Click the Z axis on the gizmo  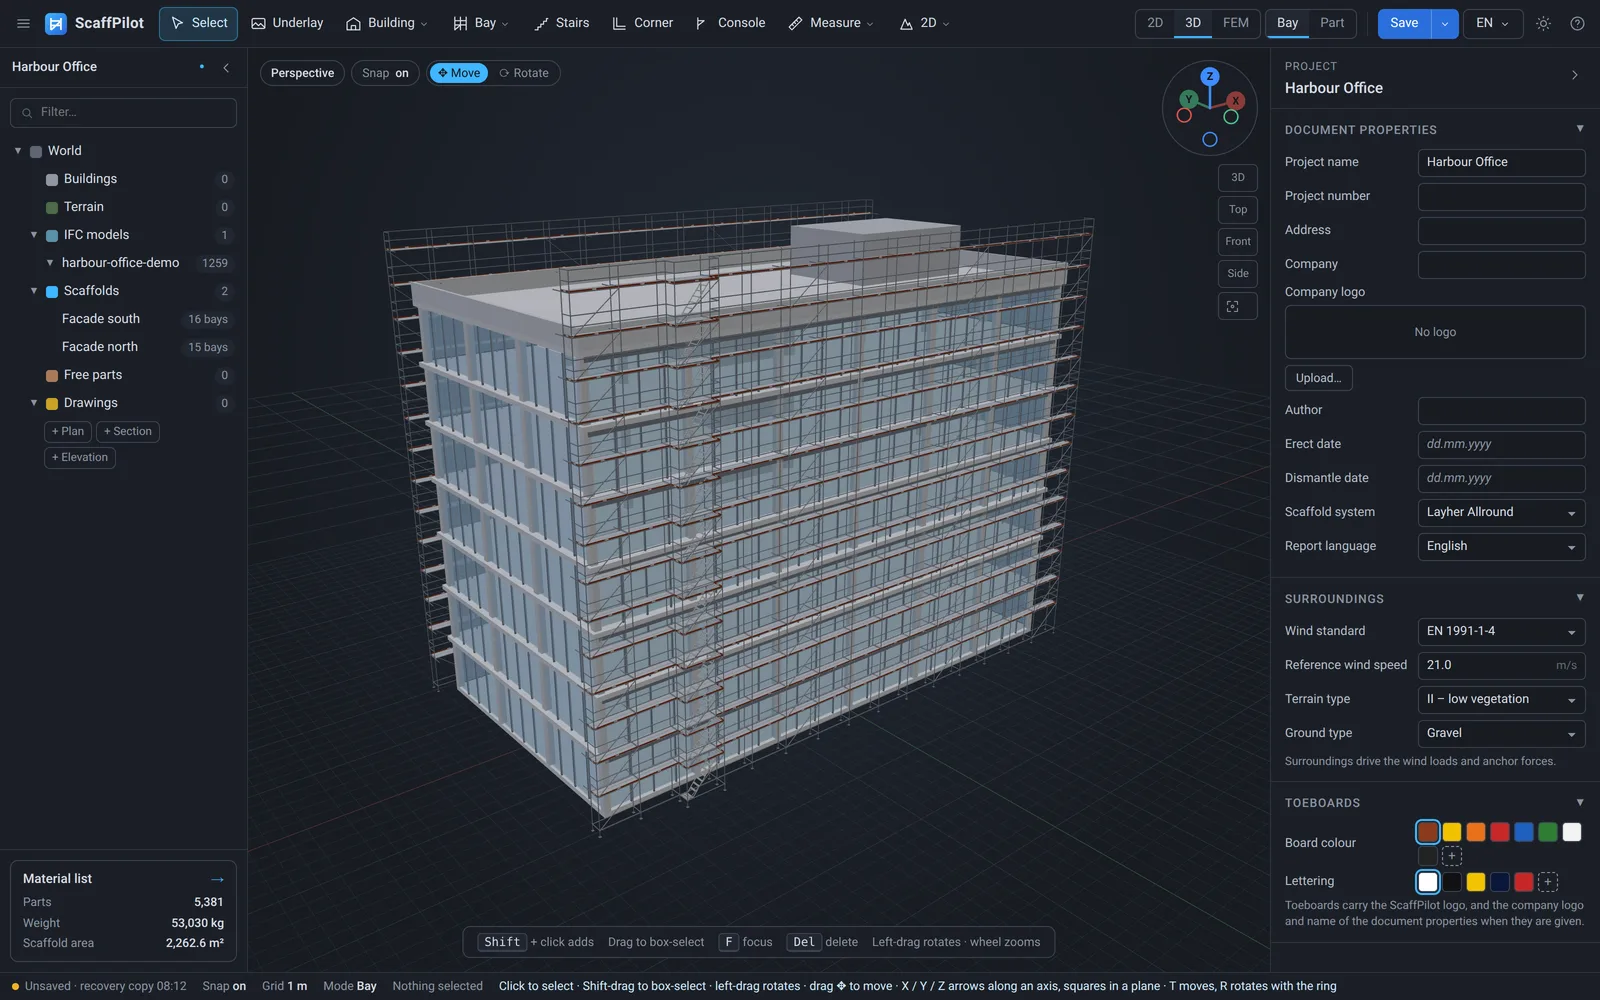point(1210,76)
